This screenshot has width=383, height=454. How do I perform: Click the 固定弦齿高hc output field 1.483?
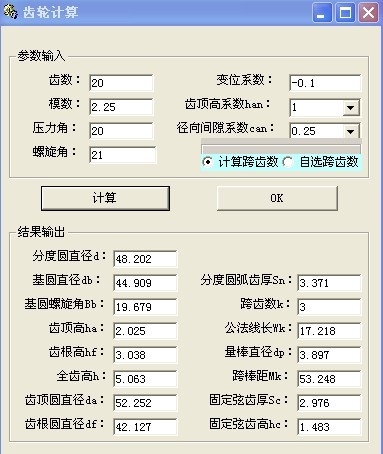pyautogui.click(x=329, y=427)
